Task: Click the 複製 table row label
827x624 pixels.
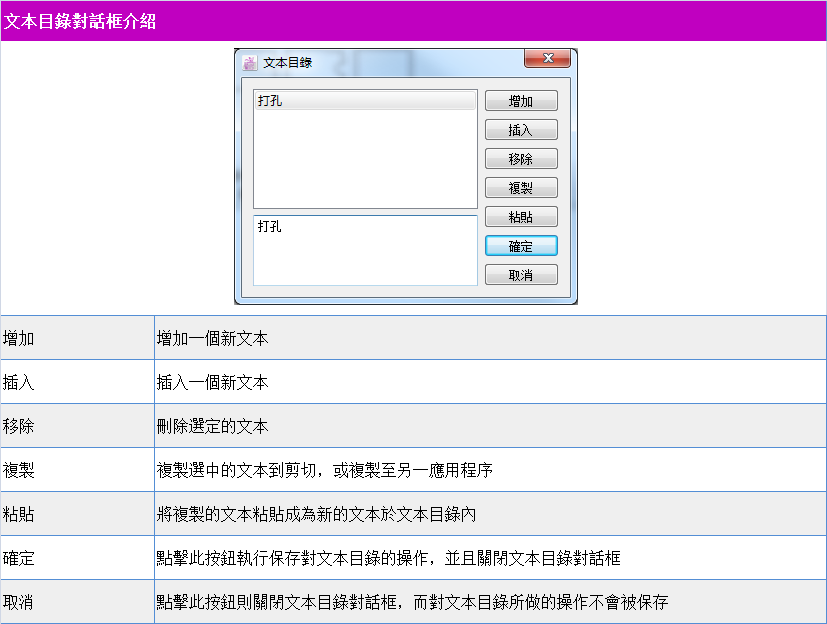Action: 19,470
